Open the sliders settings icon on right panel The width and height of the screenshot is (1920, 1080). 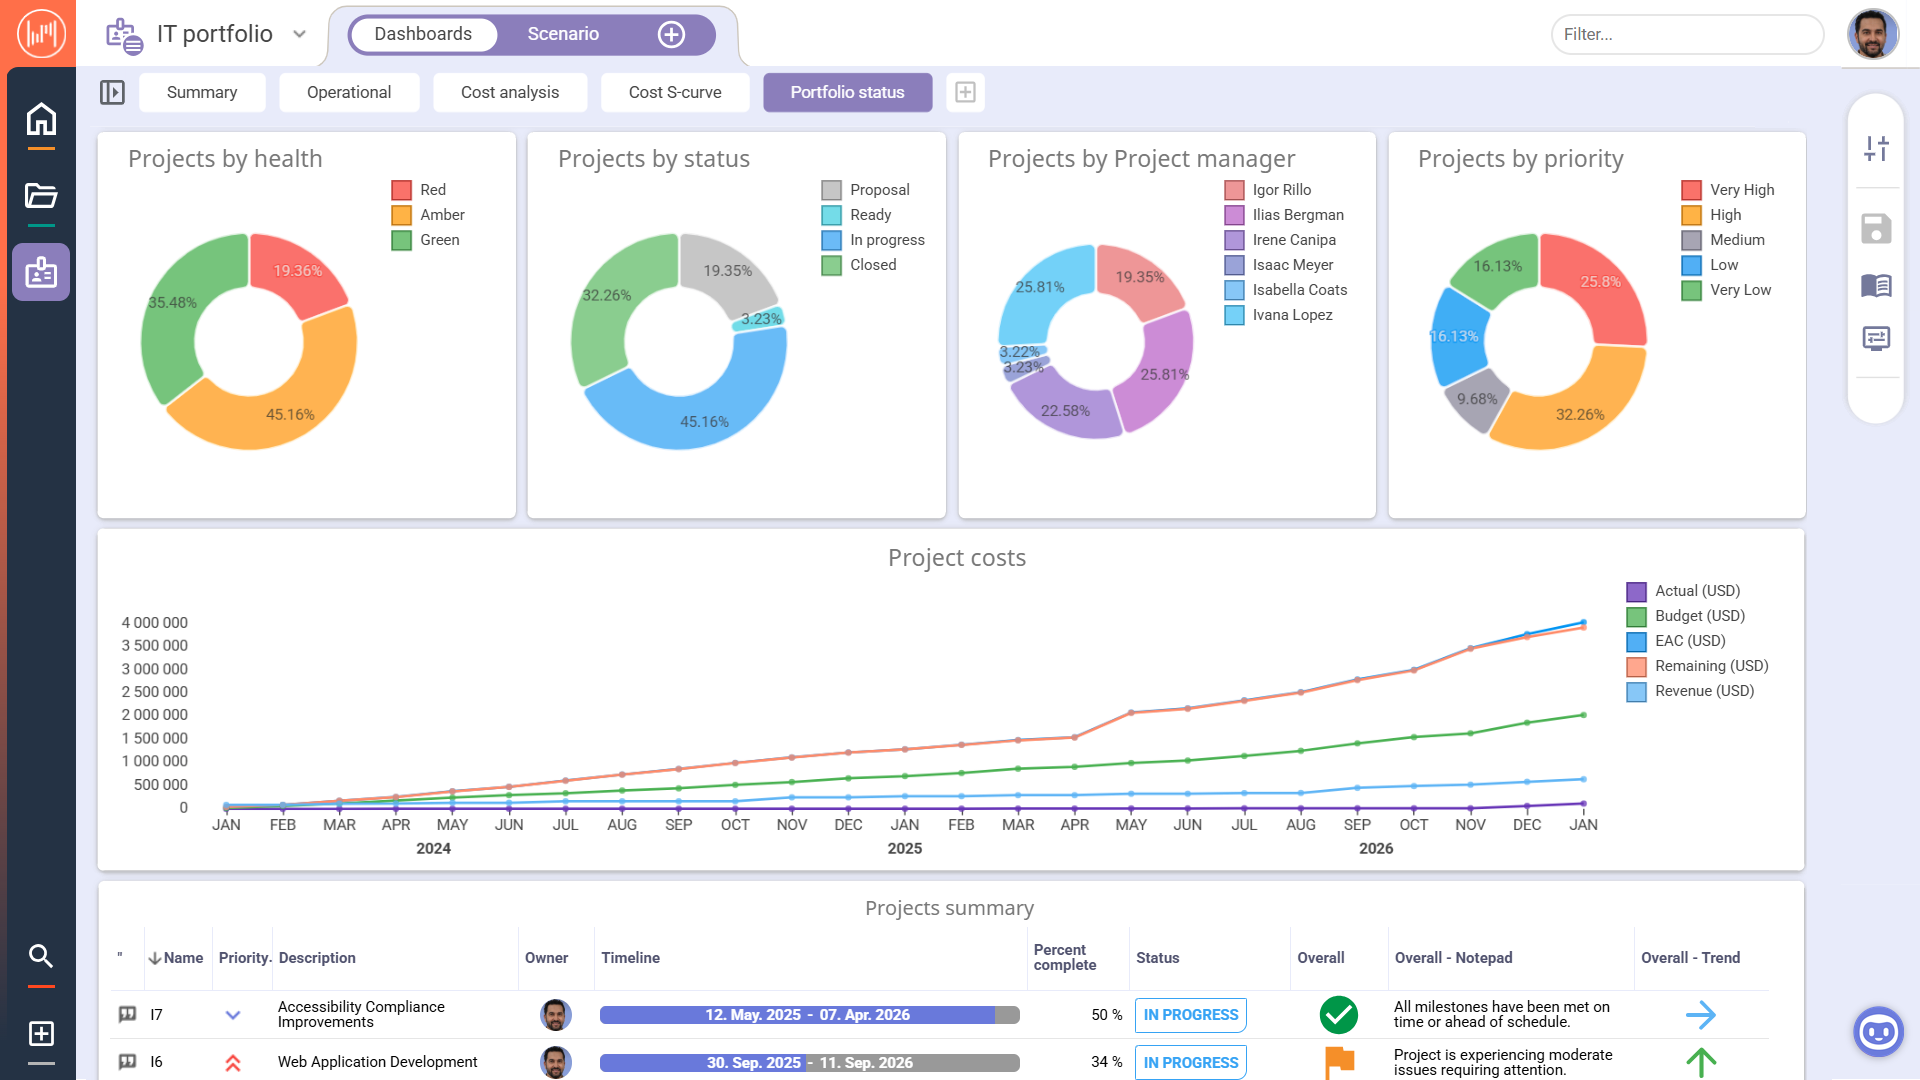point(1876,148)
